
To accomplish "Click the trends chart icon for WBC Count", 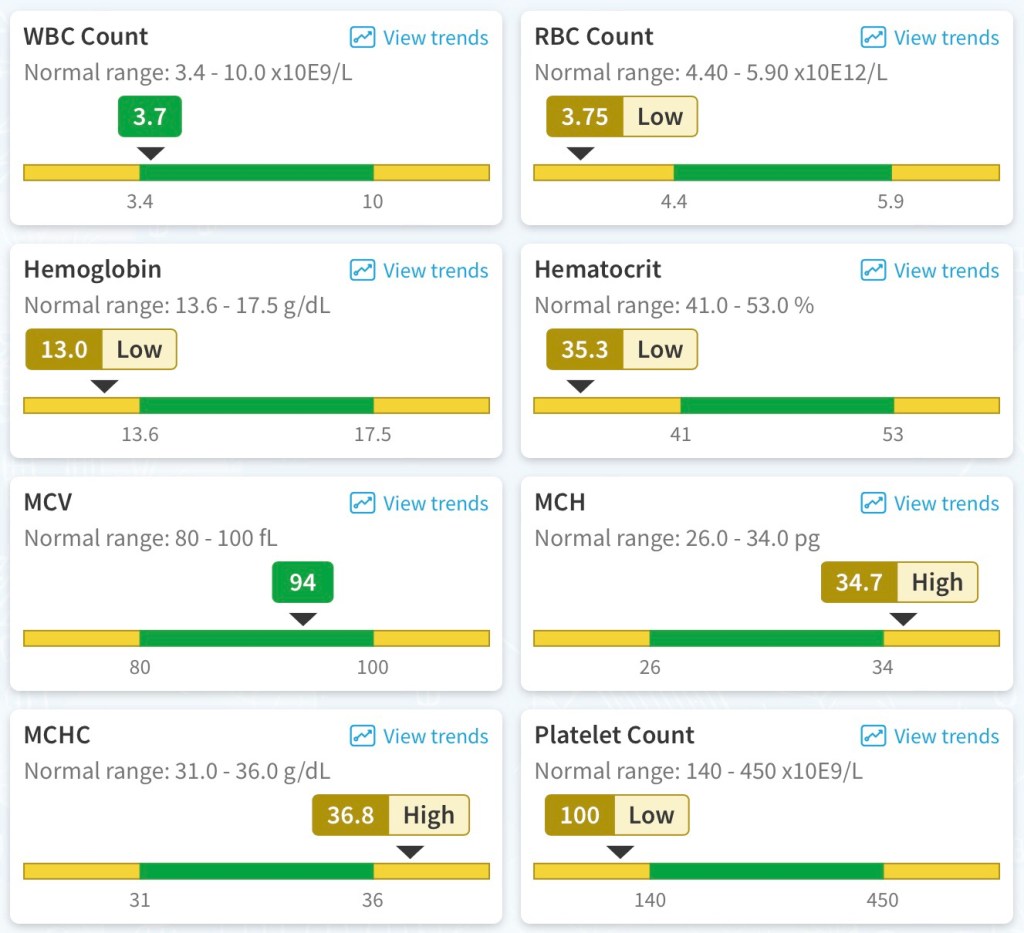I will (362, 38).
